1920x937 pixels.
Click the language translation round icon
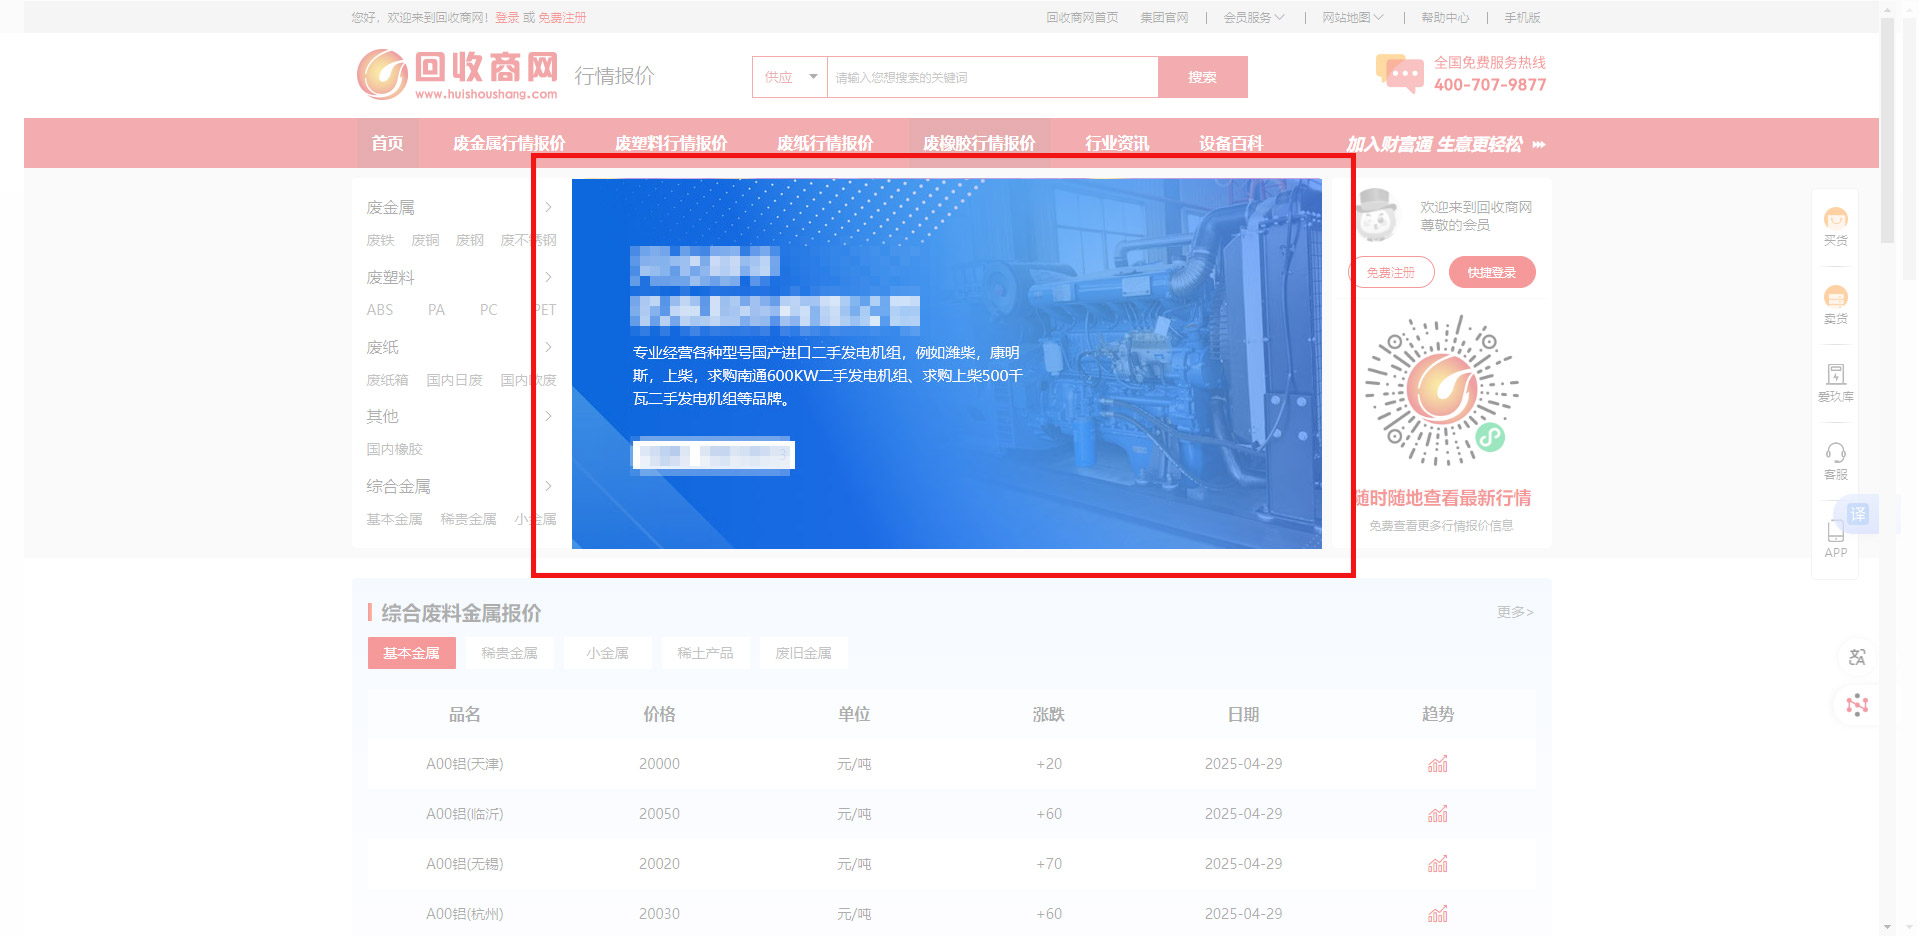1857,657
